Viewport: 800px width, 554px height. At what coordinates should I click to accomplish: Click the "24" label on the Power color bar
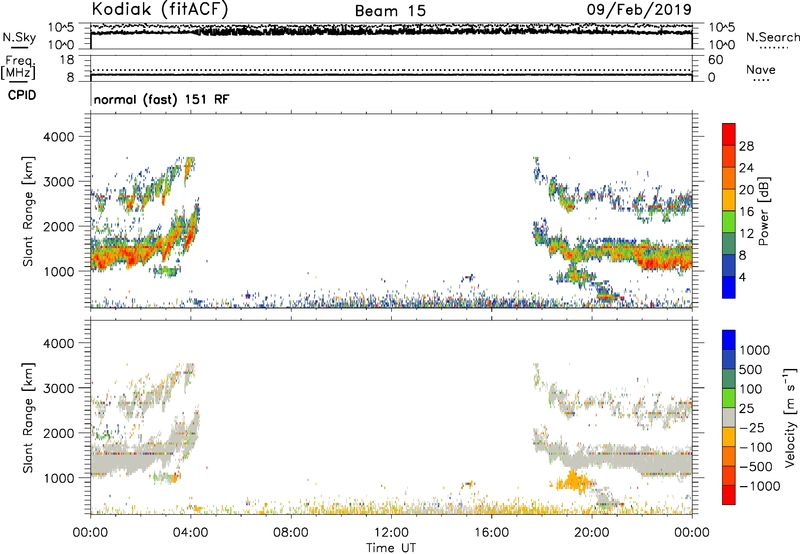pos(746,168)
